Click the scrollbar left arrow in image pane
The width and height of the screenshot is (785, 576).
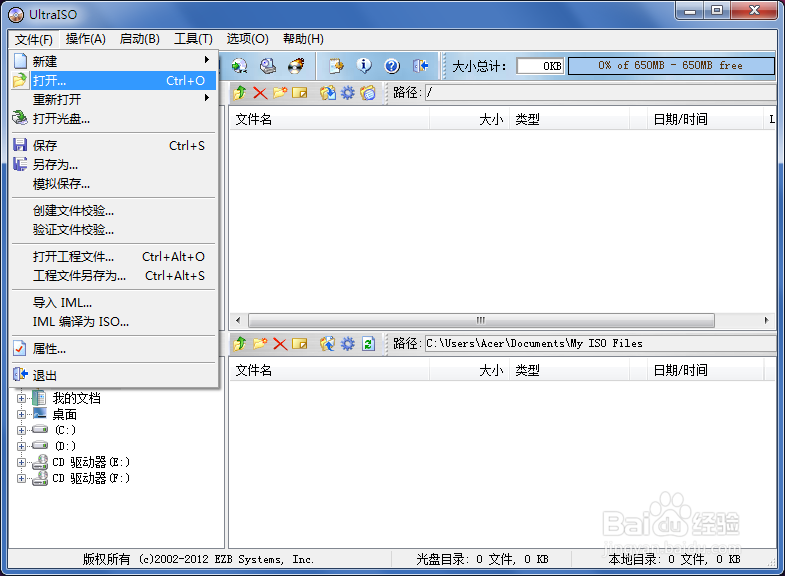(x=238, y=320)
